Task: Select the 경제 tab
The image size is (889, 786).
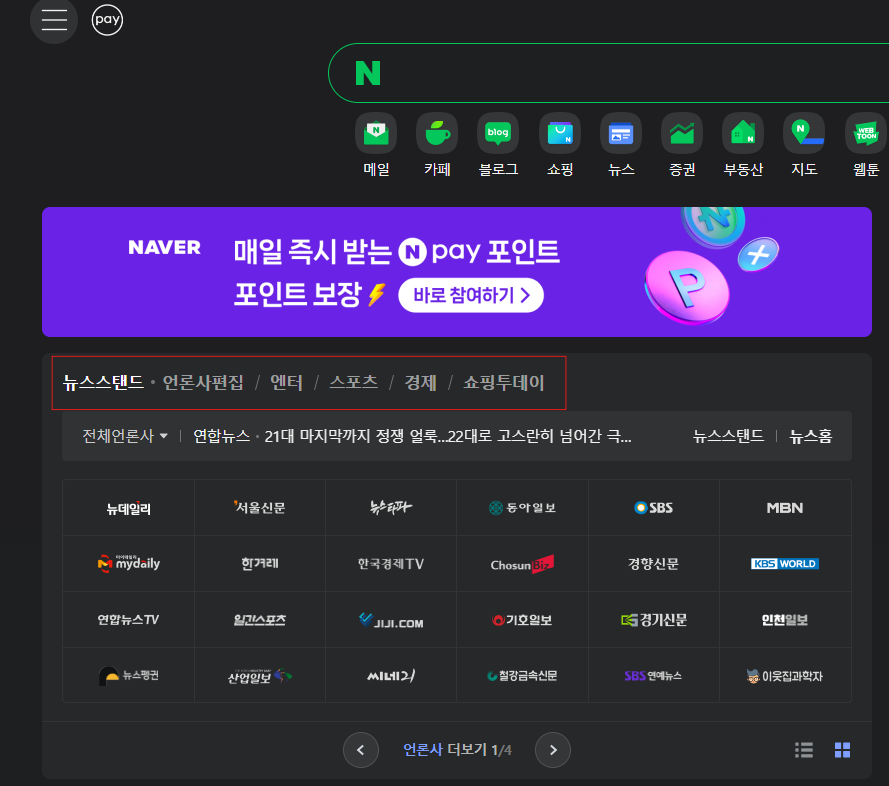Action: (420, 383)
